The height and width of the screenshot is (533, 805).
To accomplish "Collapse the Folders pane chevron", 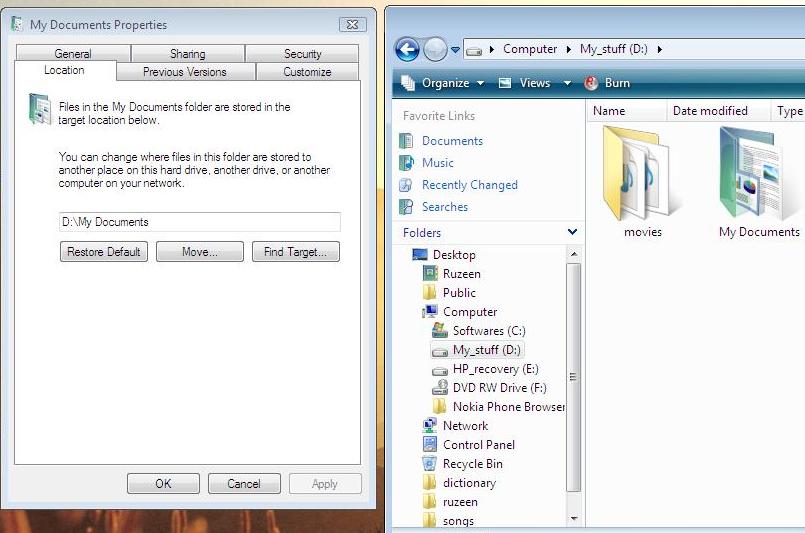I will (572, 232).
